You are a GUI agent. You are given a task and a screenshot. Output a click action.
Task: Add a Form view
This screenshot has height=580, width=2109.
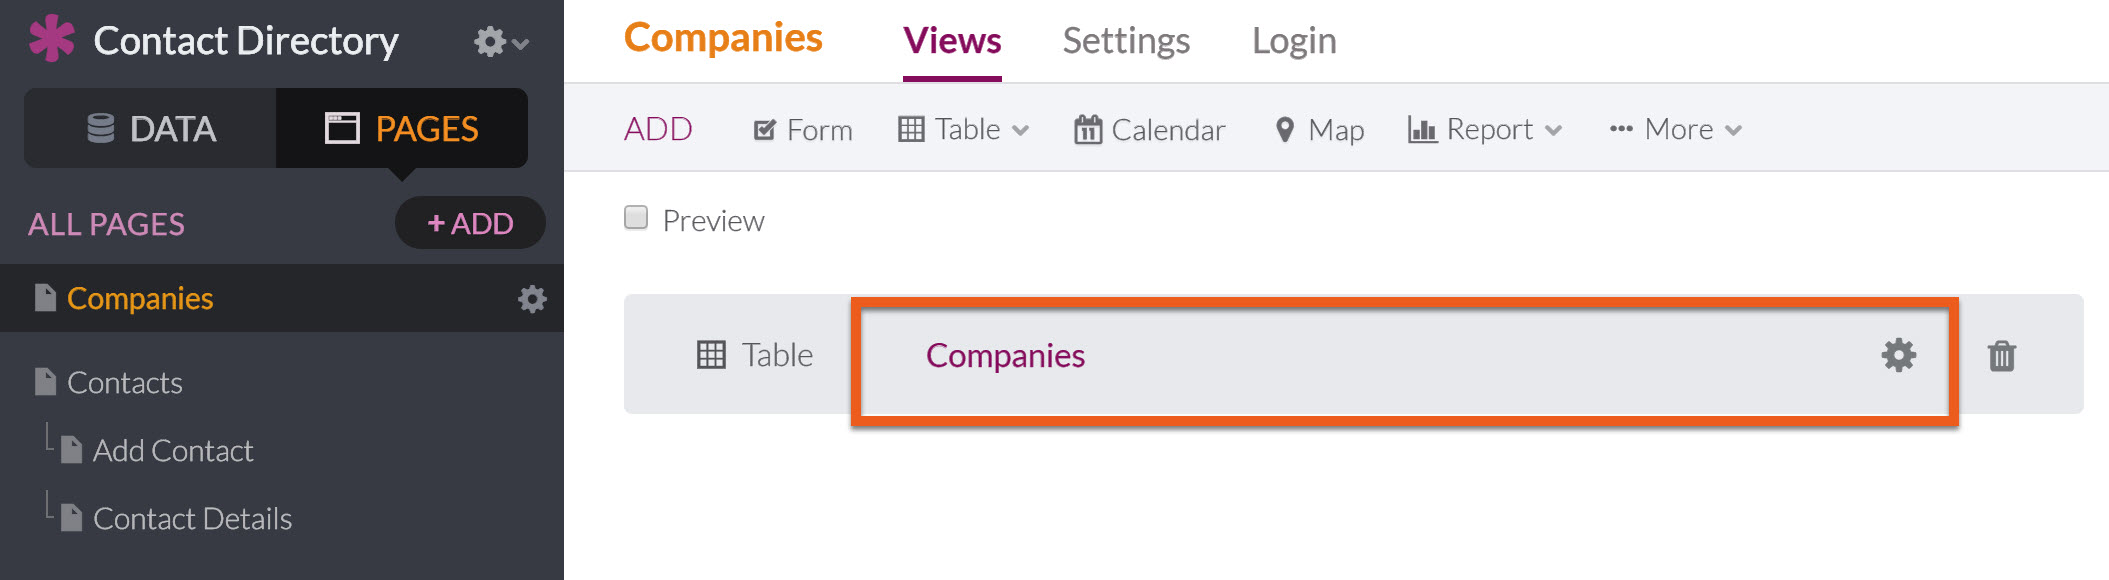click(803, 130)
